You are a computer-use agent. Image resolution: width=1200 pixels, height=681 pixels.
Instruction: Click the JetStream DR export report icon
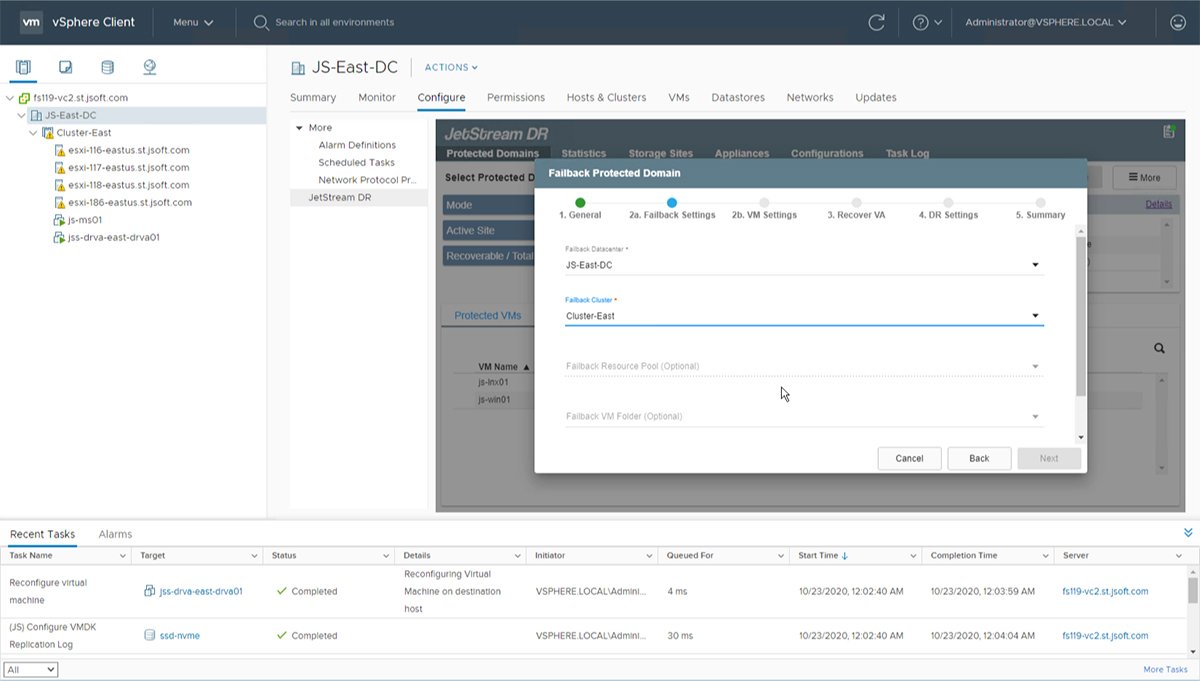click(1166, 131)
